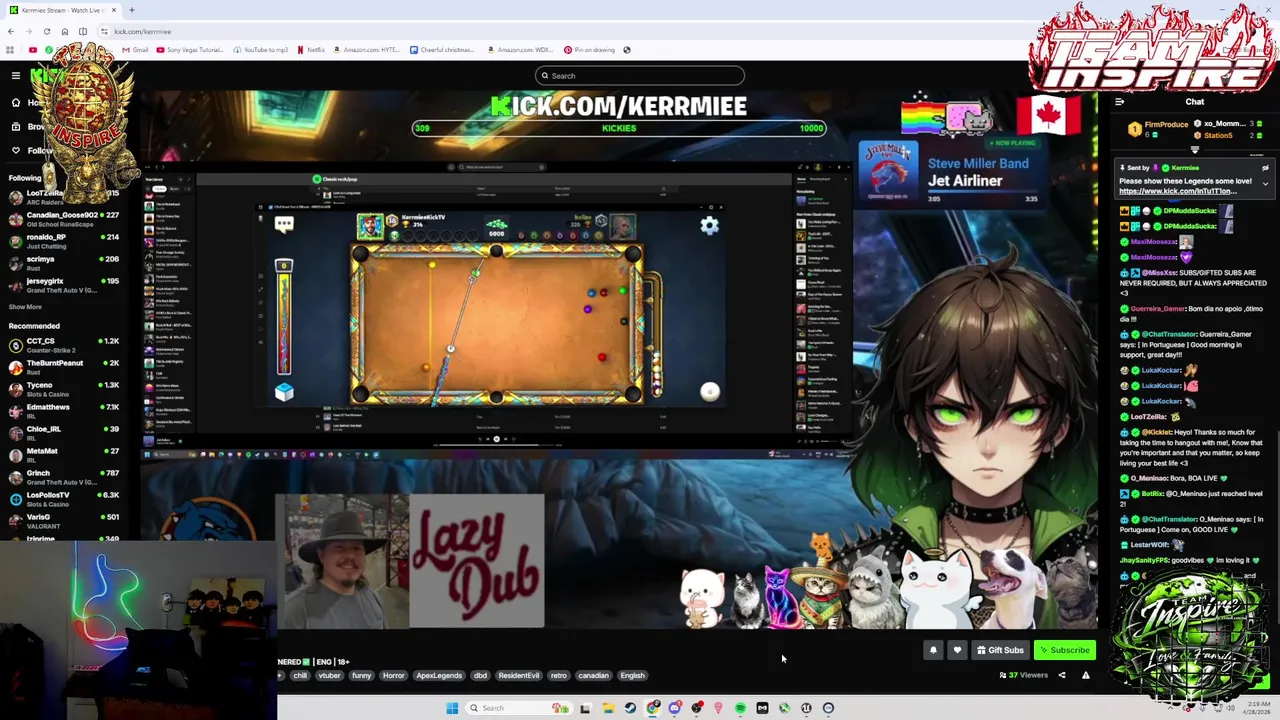Image resolution: width=1280 pixels, height=720 pixels.
Task: Toggle follow heart button
Action: pos(957,650)
